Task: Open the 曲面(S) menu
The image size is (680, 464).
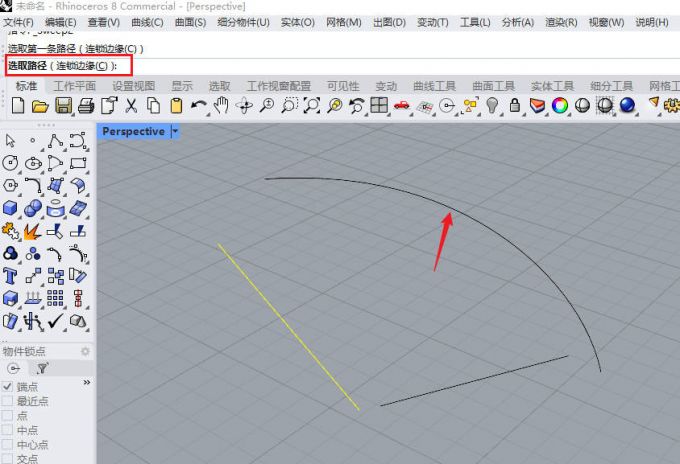Action: point(190,22)
